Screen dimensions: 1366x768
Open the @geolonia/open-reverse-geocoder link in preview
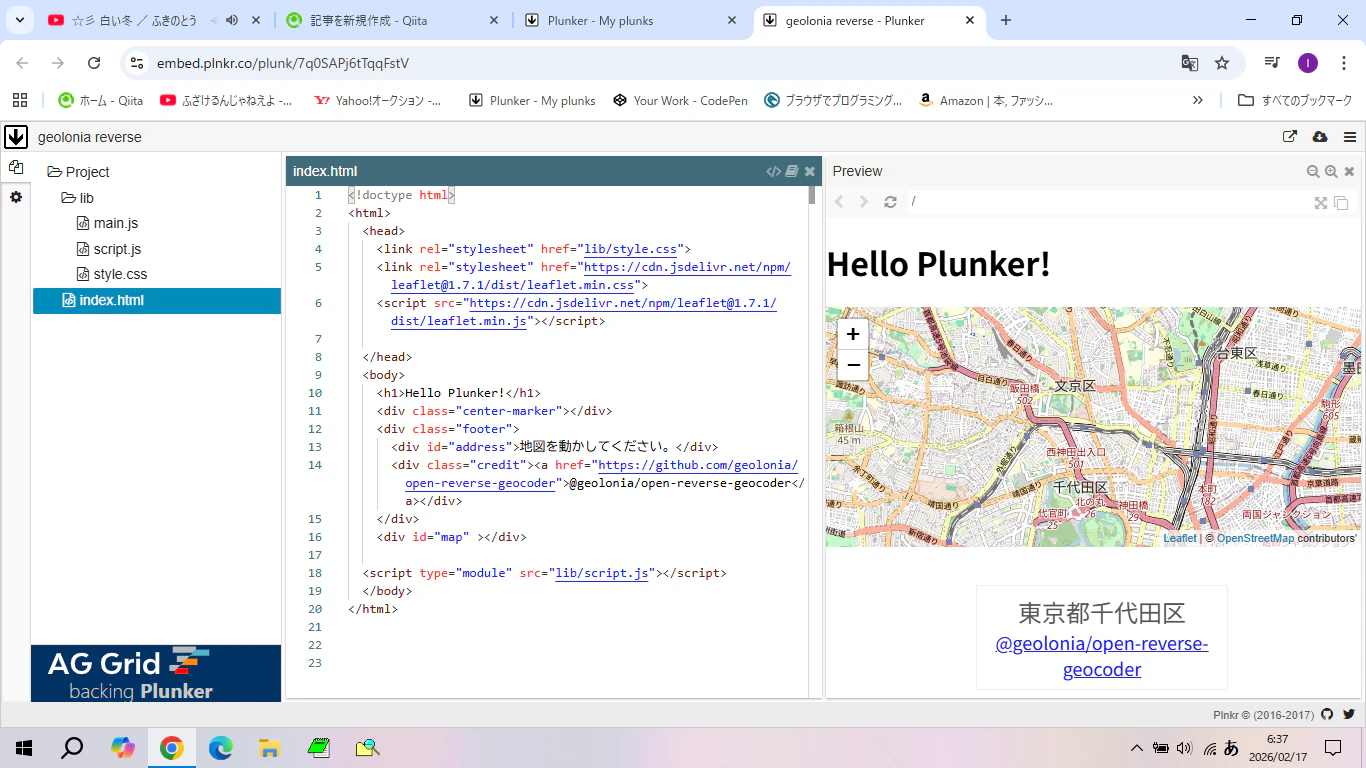(1102, 656)
